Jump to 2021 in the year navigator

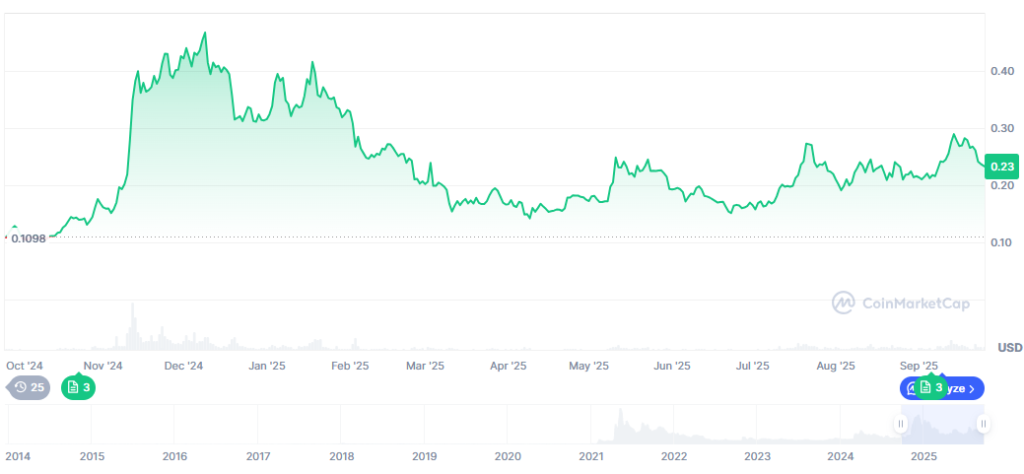coord(591,456)
